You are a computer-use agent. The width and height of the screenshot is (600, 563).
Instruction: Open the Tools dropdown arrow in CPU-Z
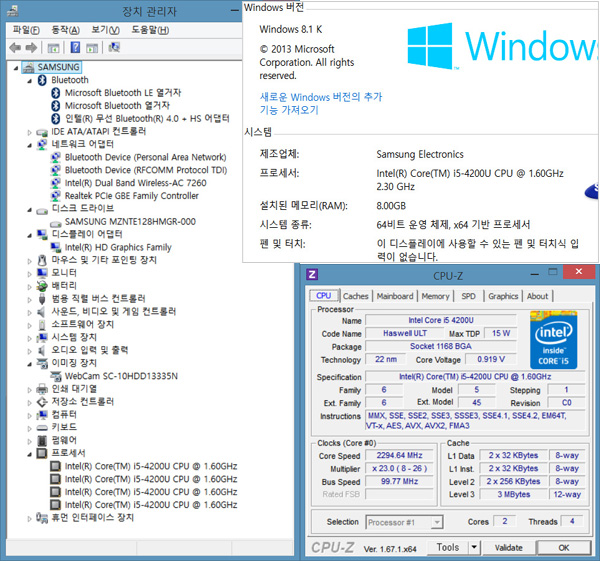click(474, 547)
